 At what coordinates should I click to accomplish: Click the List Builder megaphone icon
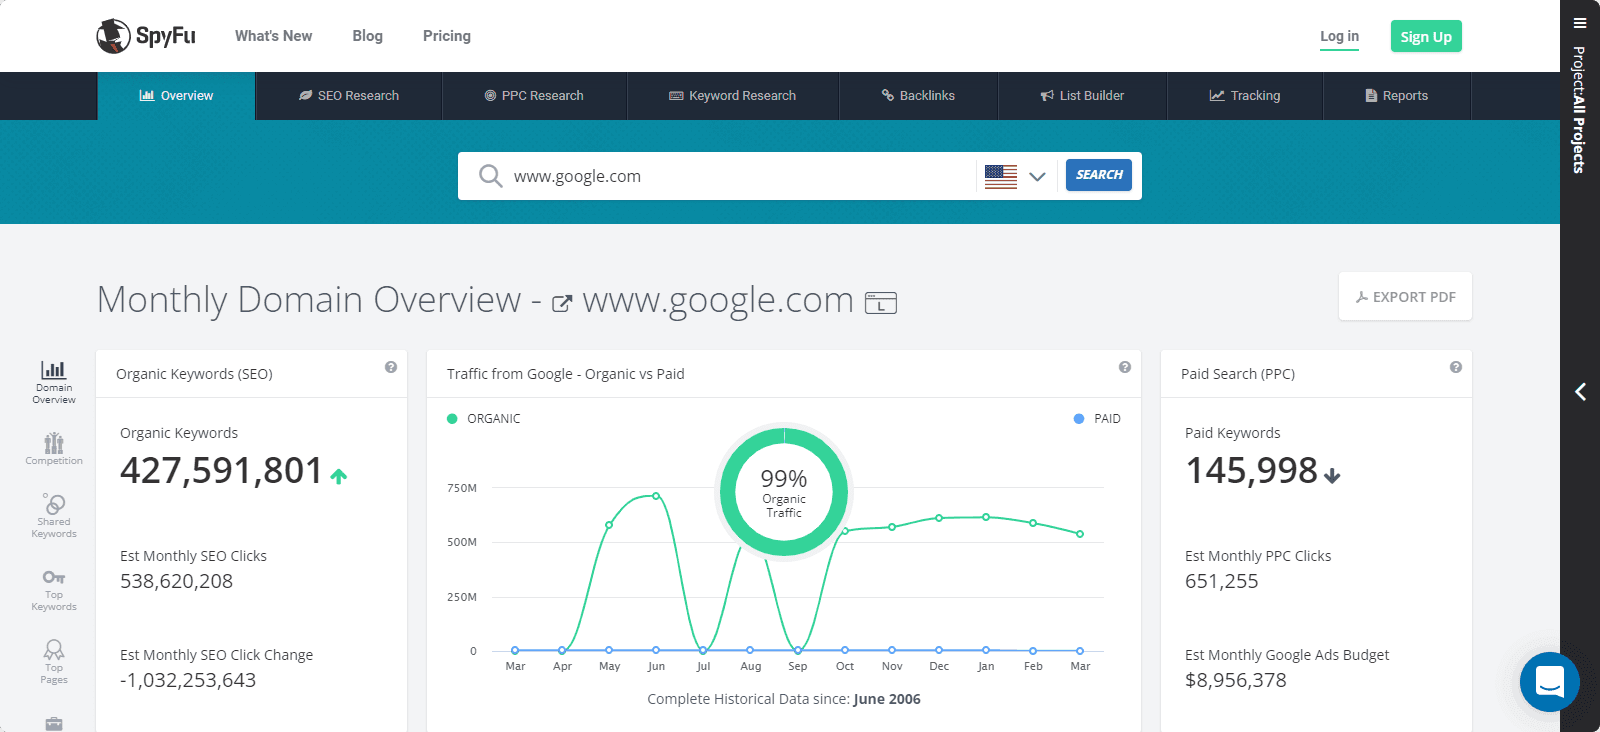(1047, 96)
